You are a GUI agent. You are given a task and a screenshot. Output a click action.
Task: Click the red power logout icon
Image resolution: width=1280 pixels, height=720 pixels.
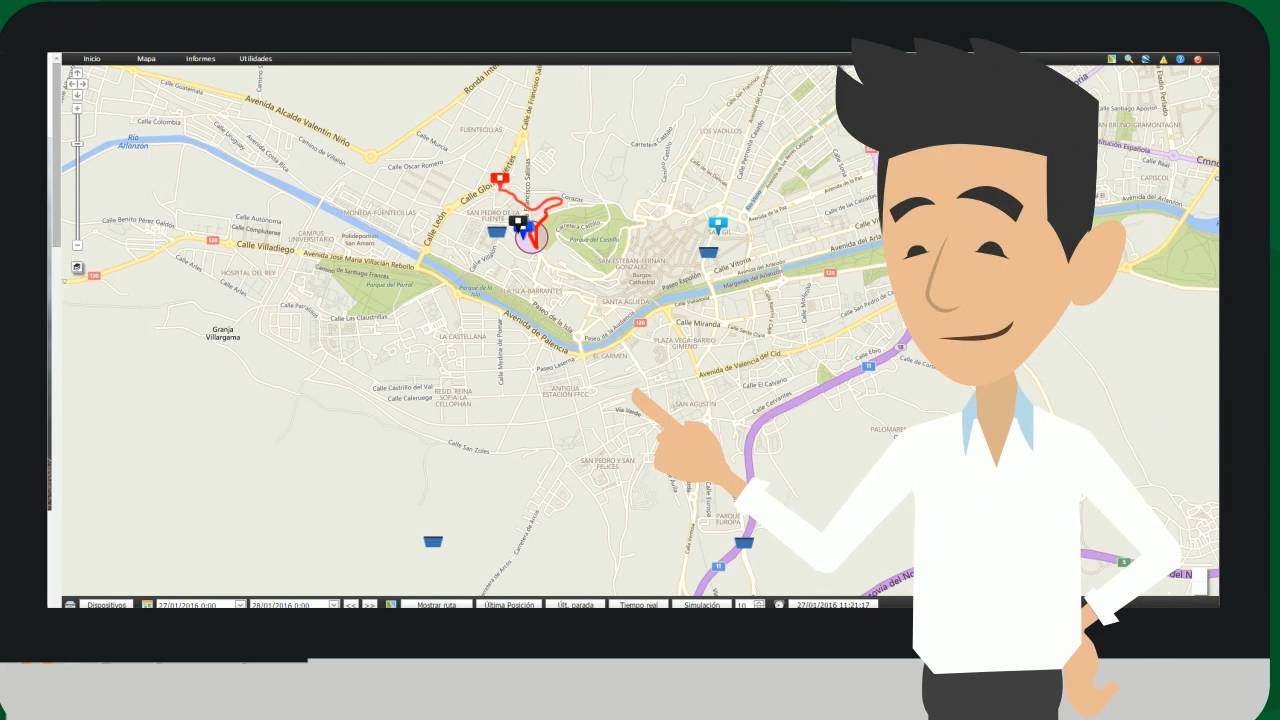pyautogui.click(x=1198, y=59)
